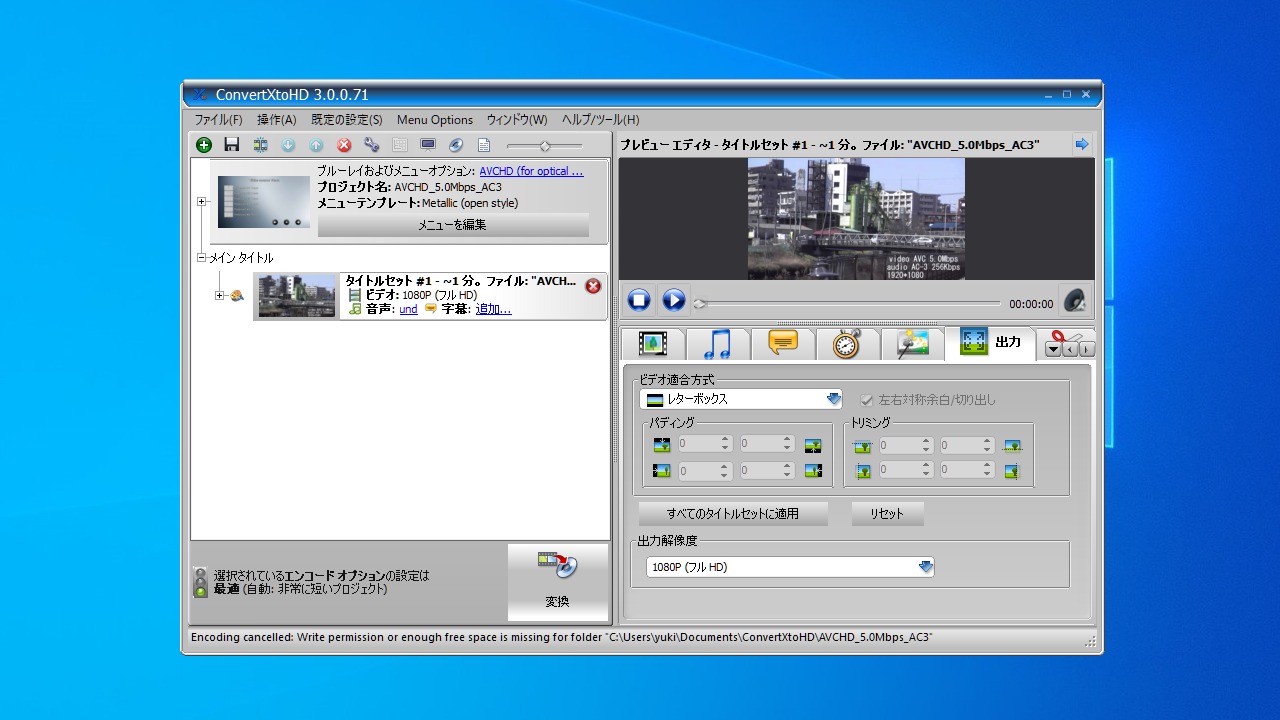Toggle the 左右対称余白/切り出し checkbox

pyautogui.click(x=867, y=400)
